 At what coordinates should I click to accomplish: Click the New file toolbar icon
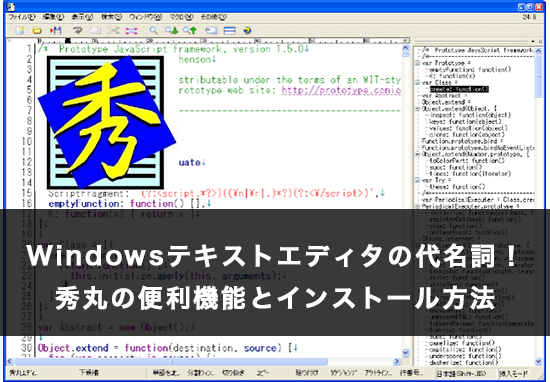(20, 31)
